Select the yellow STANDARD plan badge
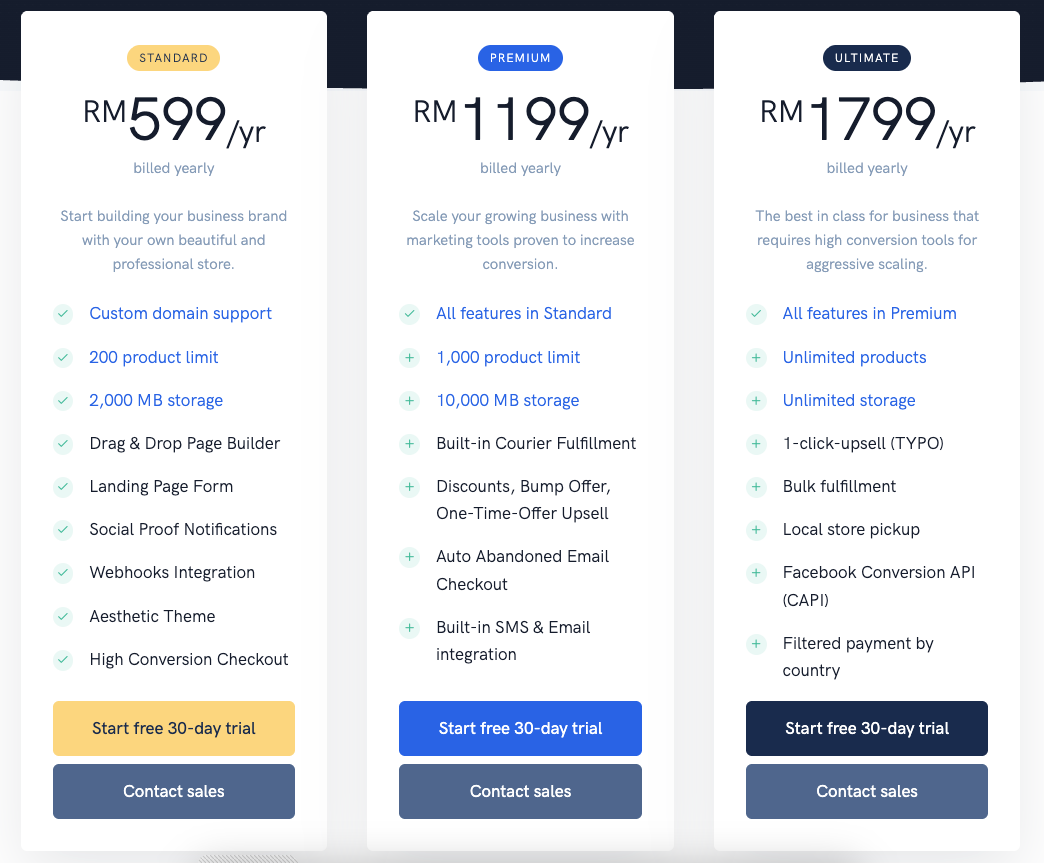Screen dimensions: 1044x863 point(174,58)
